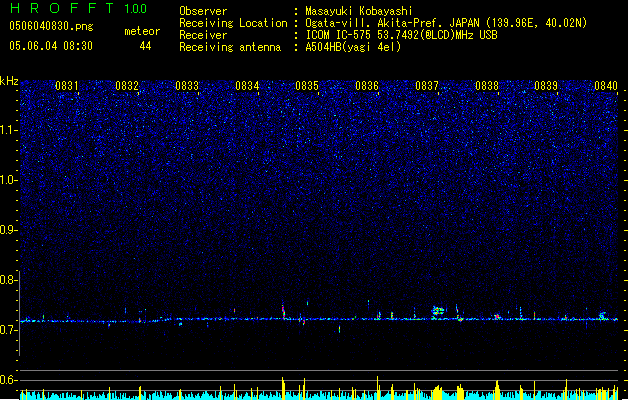
Task: Click the 0831 time marker
Action: coord(67,86)
